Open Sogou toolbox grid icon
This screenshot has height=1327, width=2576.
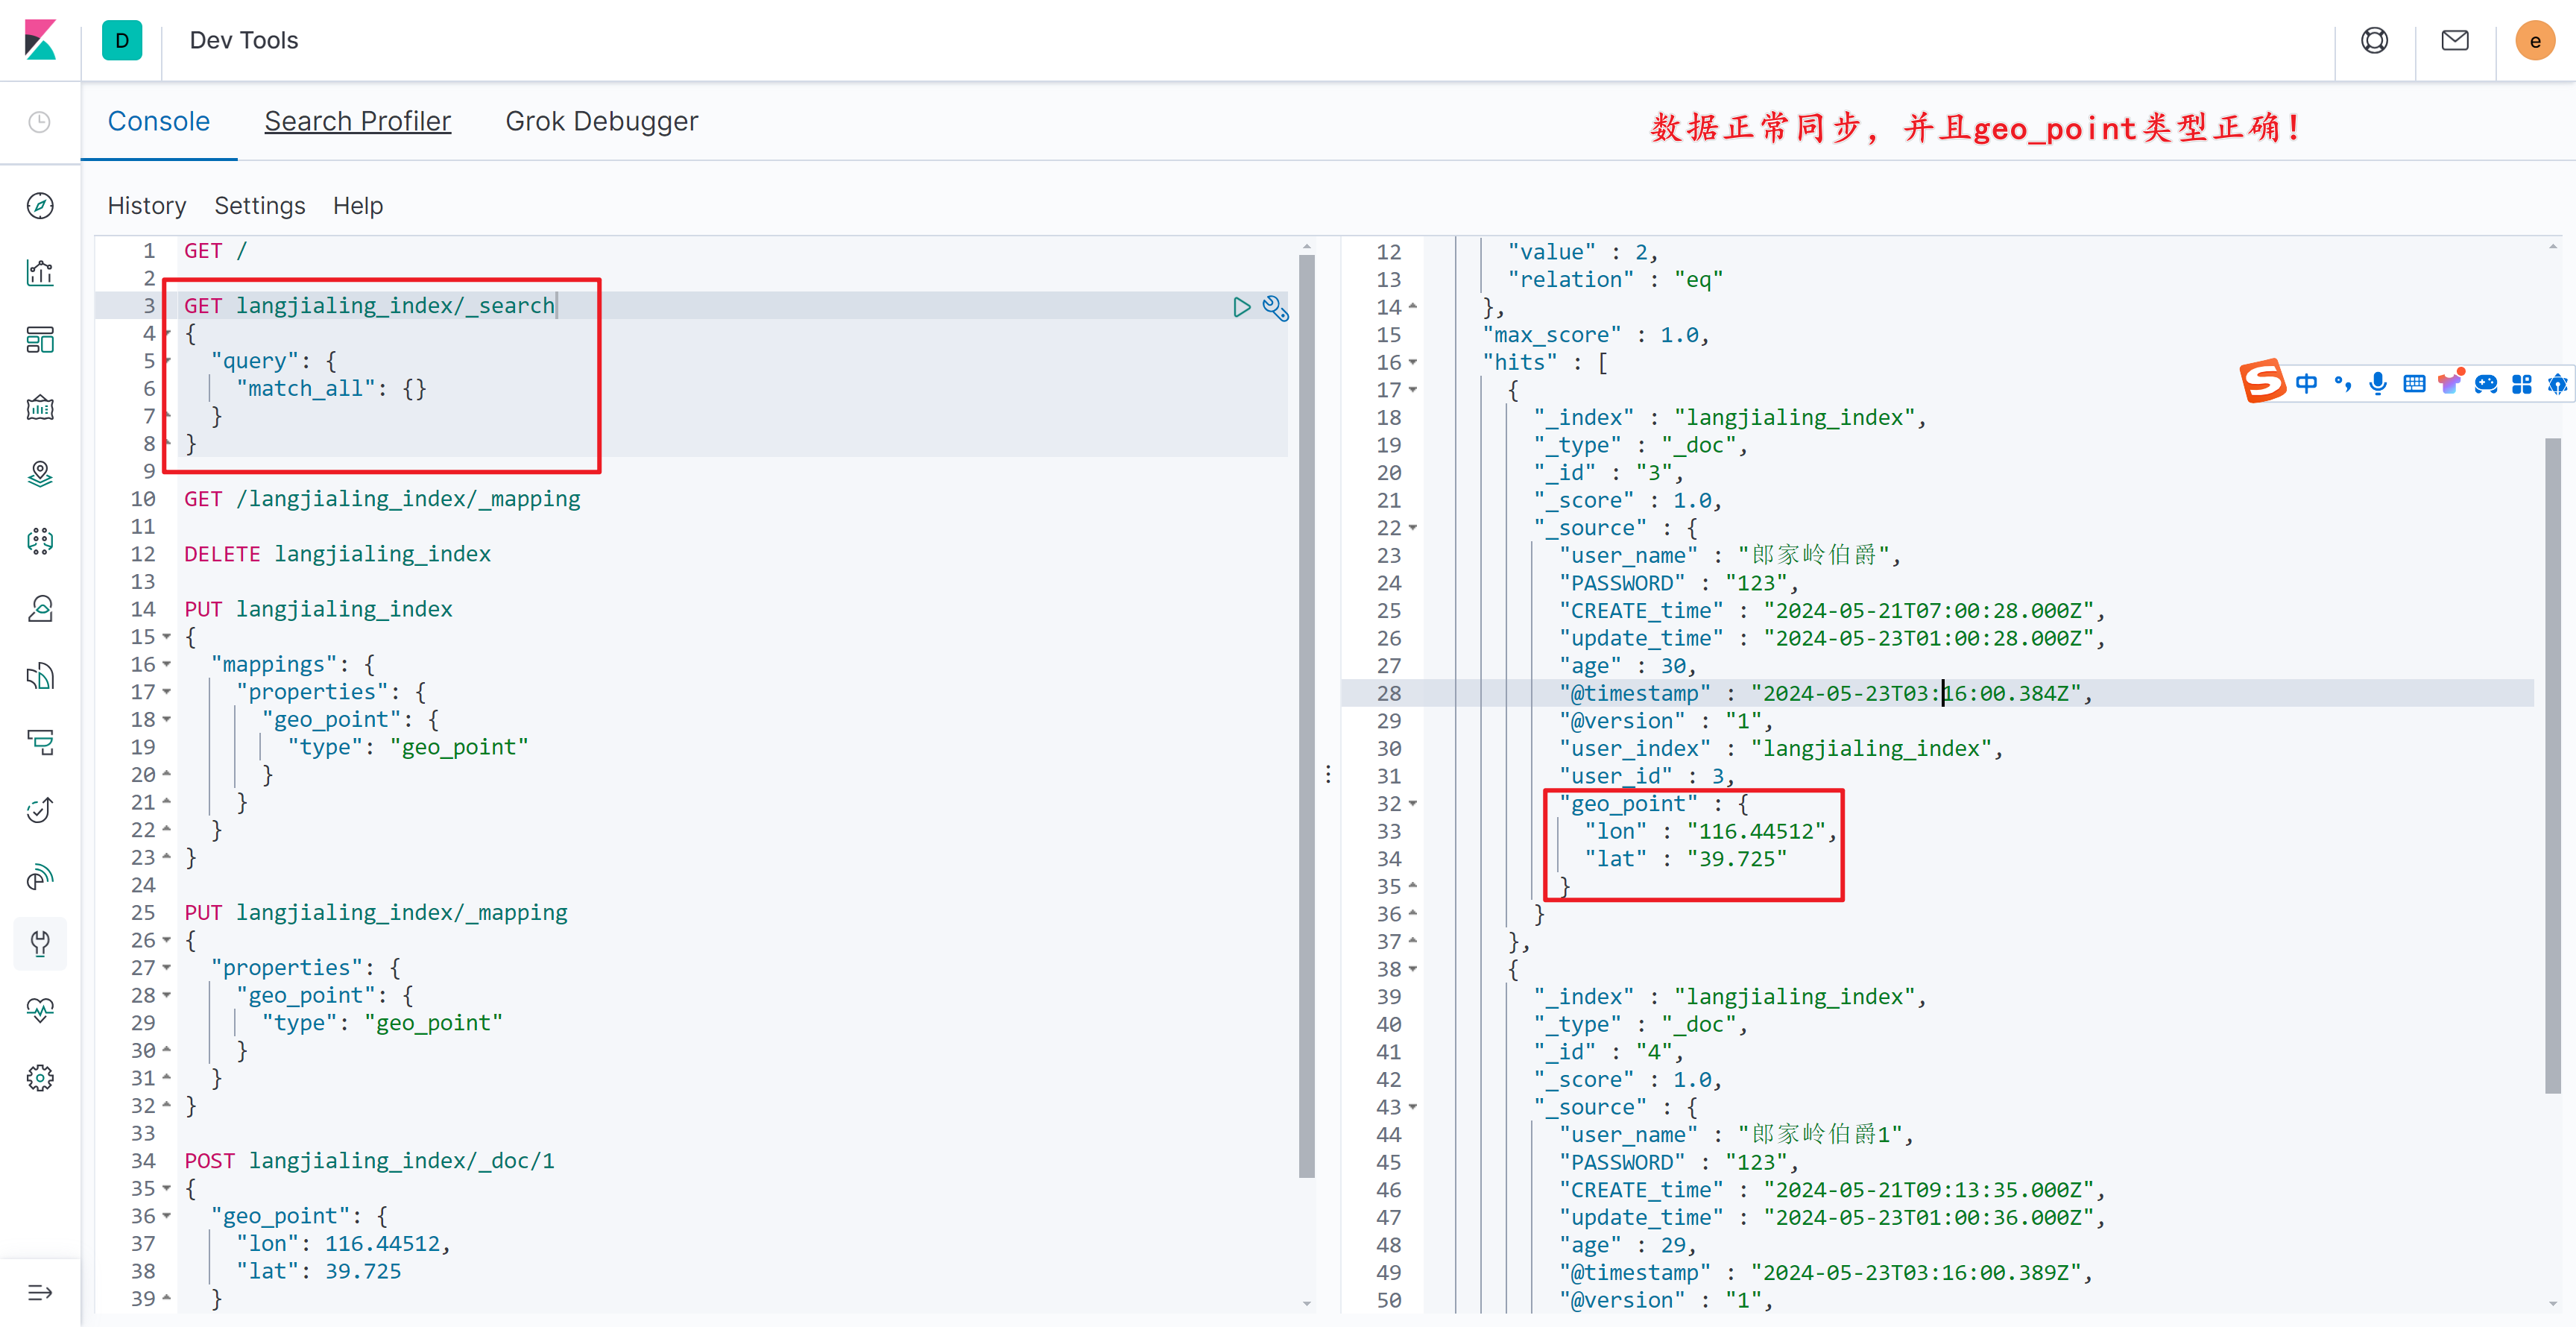click(x=2522, y=384)
